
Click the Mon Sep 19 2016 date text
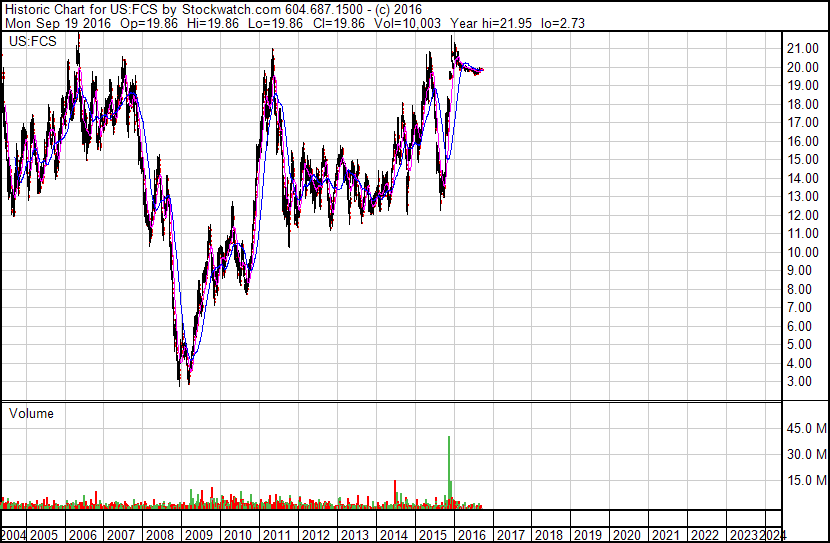point(58,23)
